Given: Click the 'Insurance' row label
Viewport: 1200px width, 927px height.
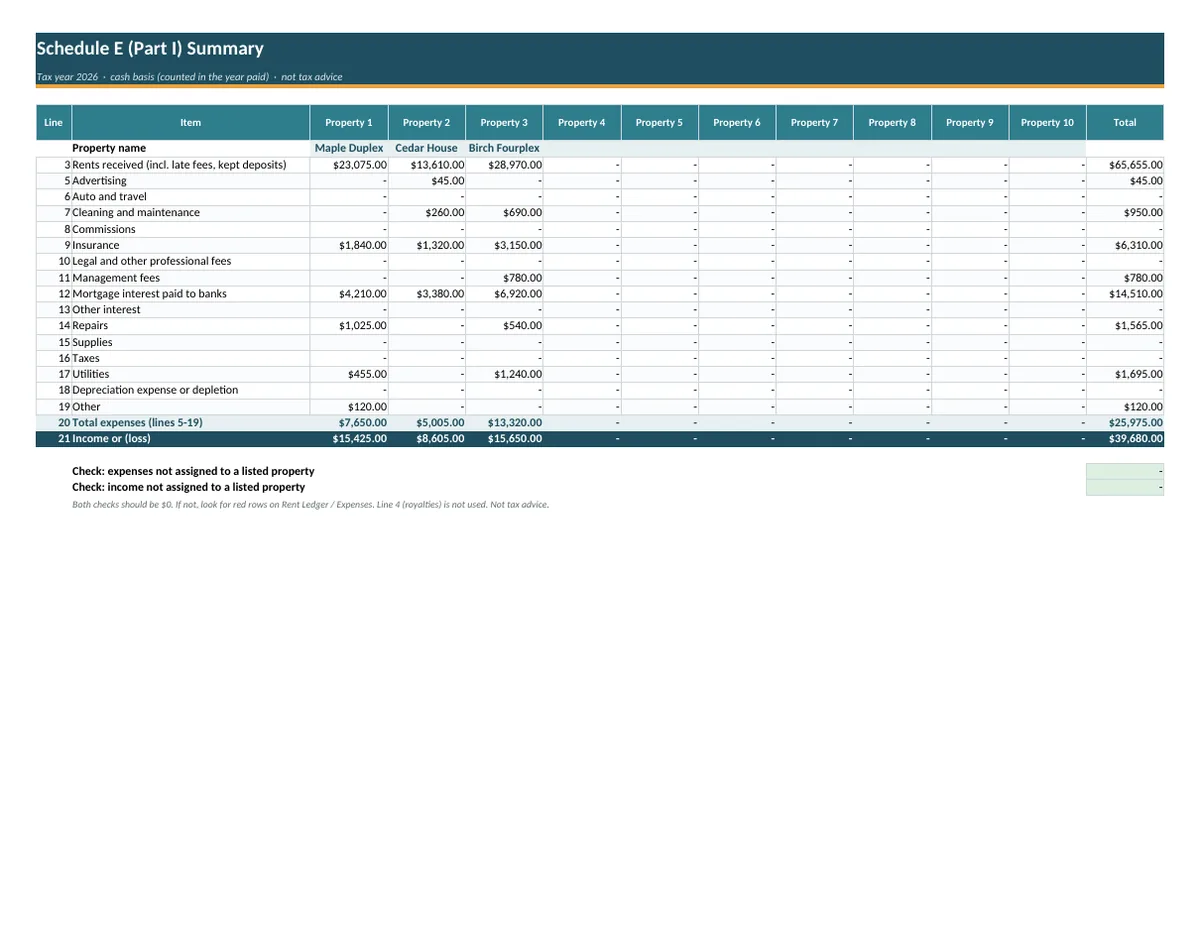Looking at the screenshot, I should pos(96,245).
